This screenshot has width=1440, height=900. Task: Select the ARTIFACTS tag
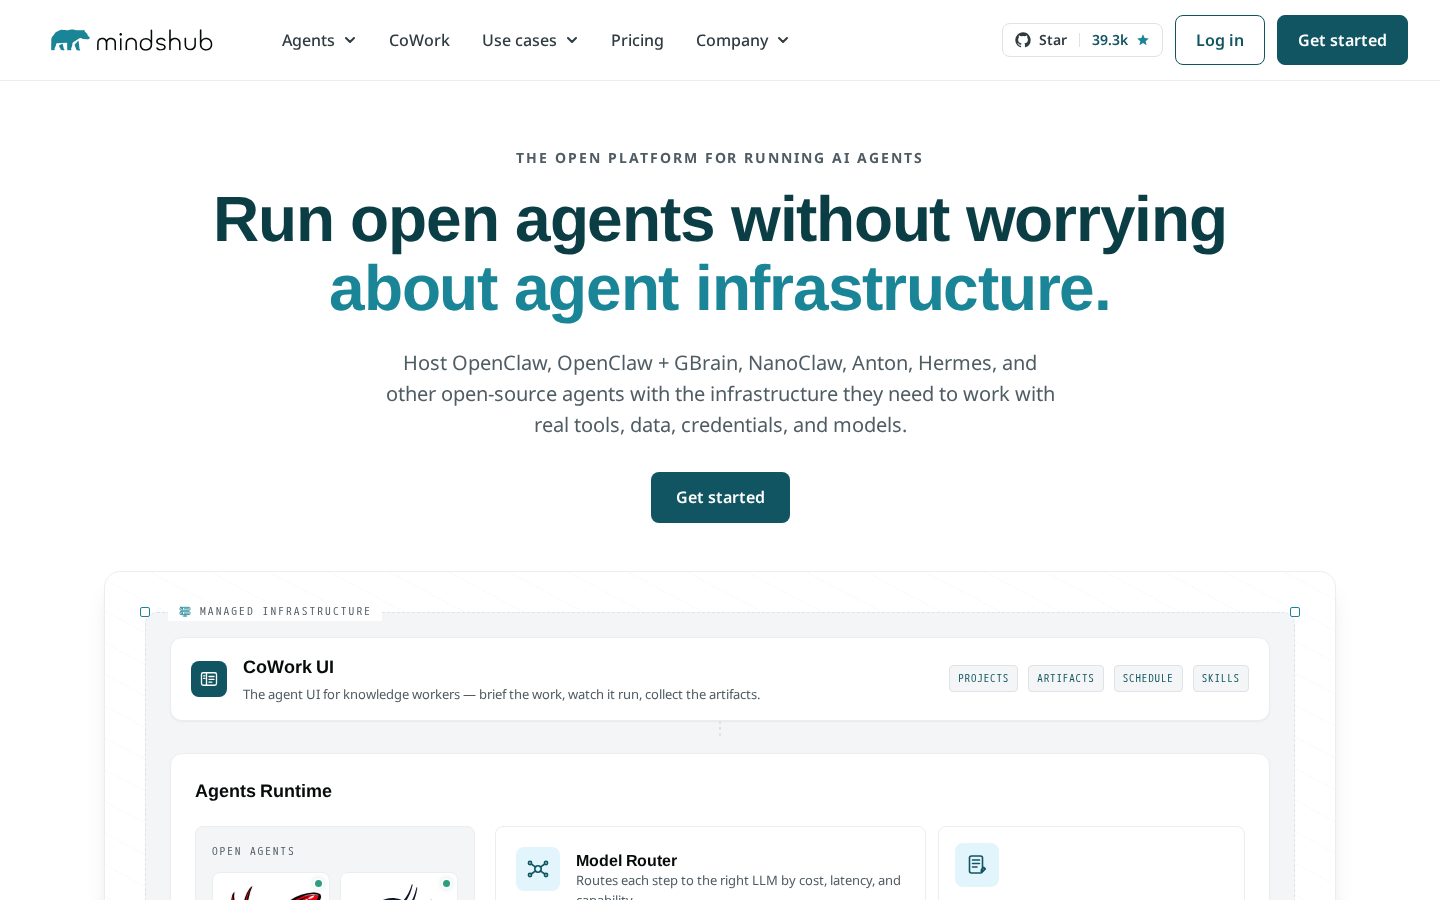[1066, 678]
